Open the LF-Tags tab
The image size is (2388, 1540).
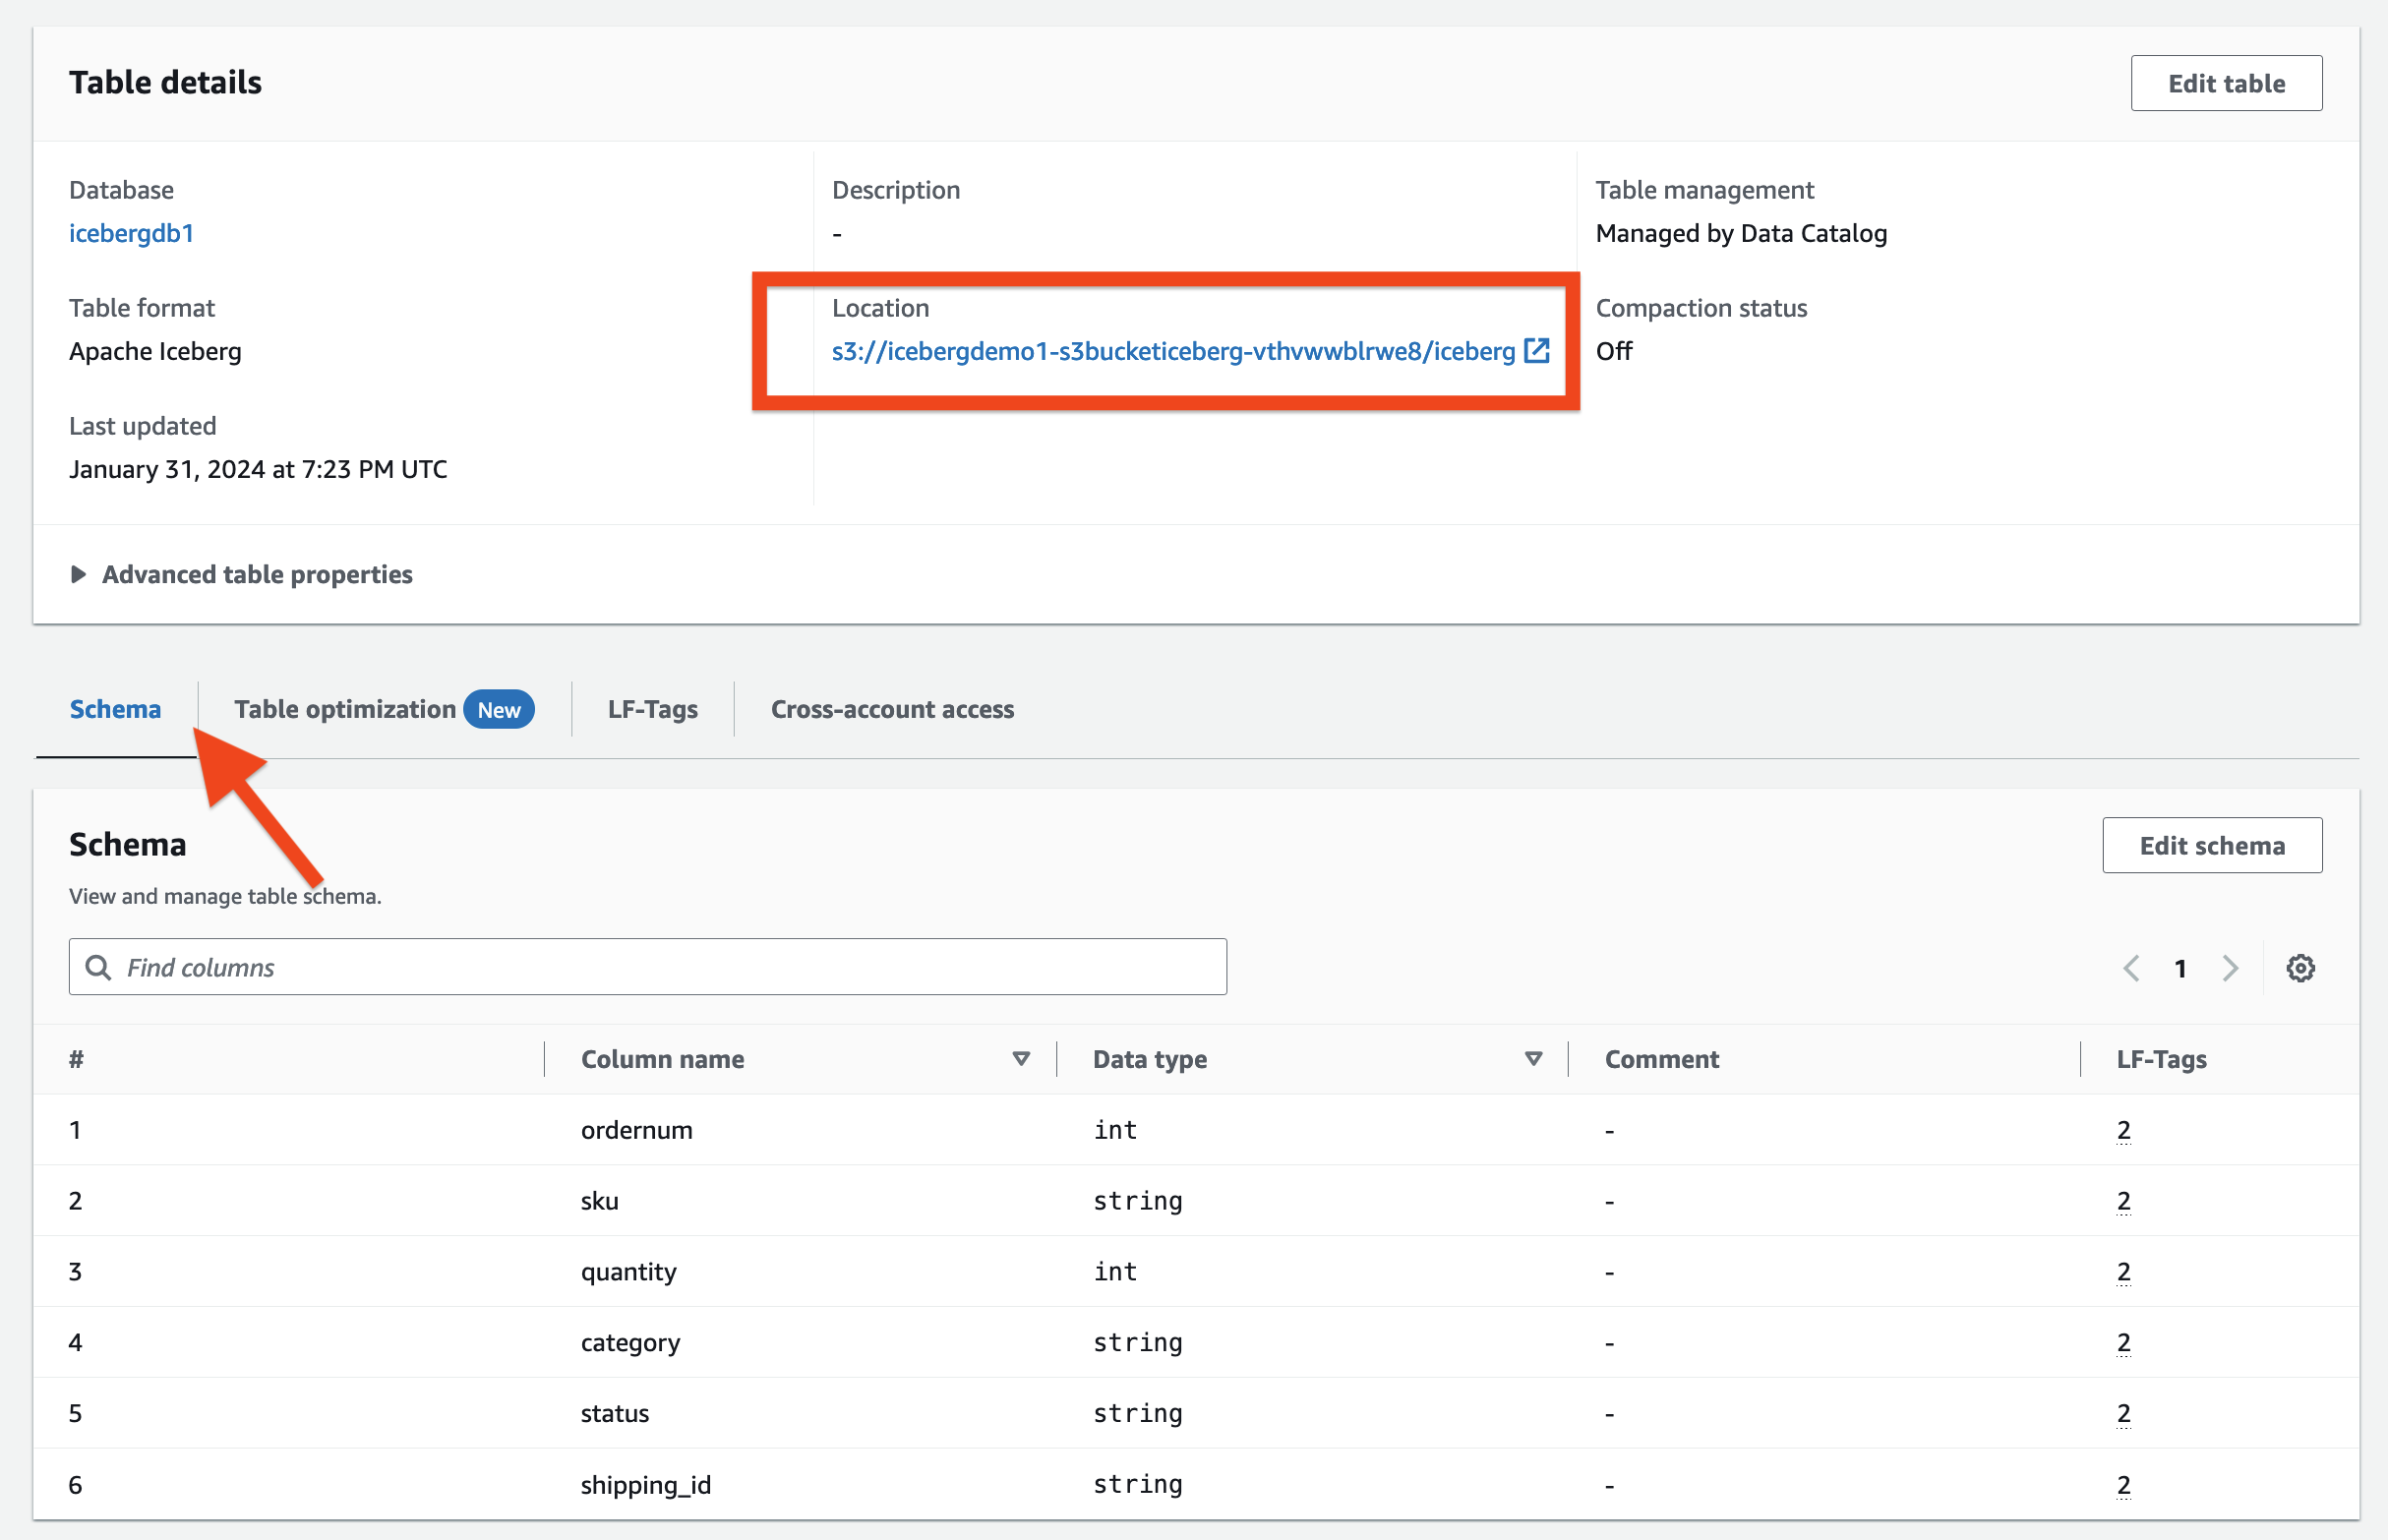[652, 709]
